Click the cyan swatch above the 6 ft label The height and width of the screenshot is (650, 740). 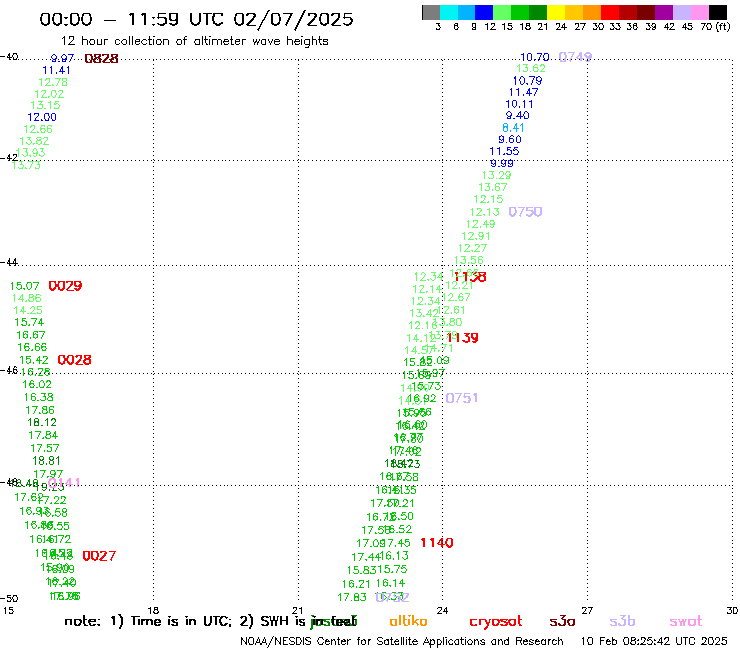point(449,12)
